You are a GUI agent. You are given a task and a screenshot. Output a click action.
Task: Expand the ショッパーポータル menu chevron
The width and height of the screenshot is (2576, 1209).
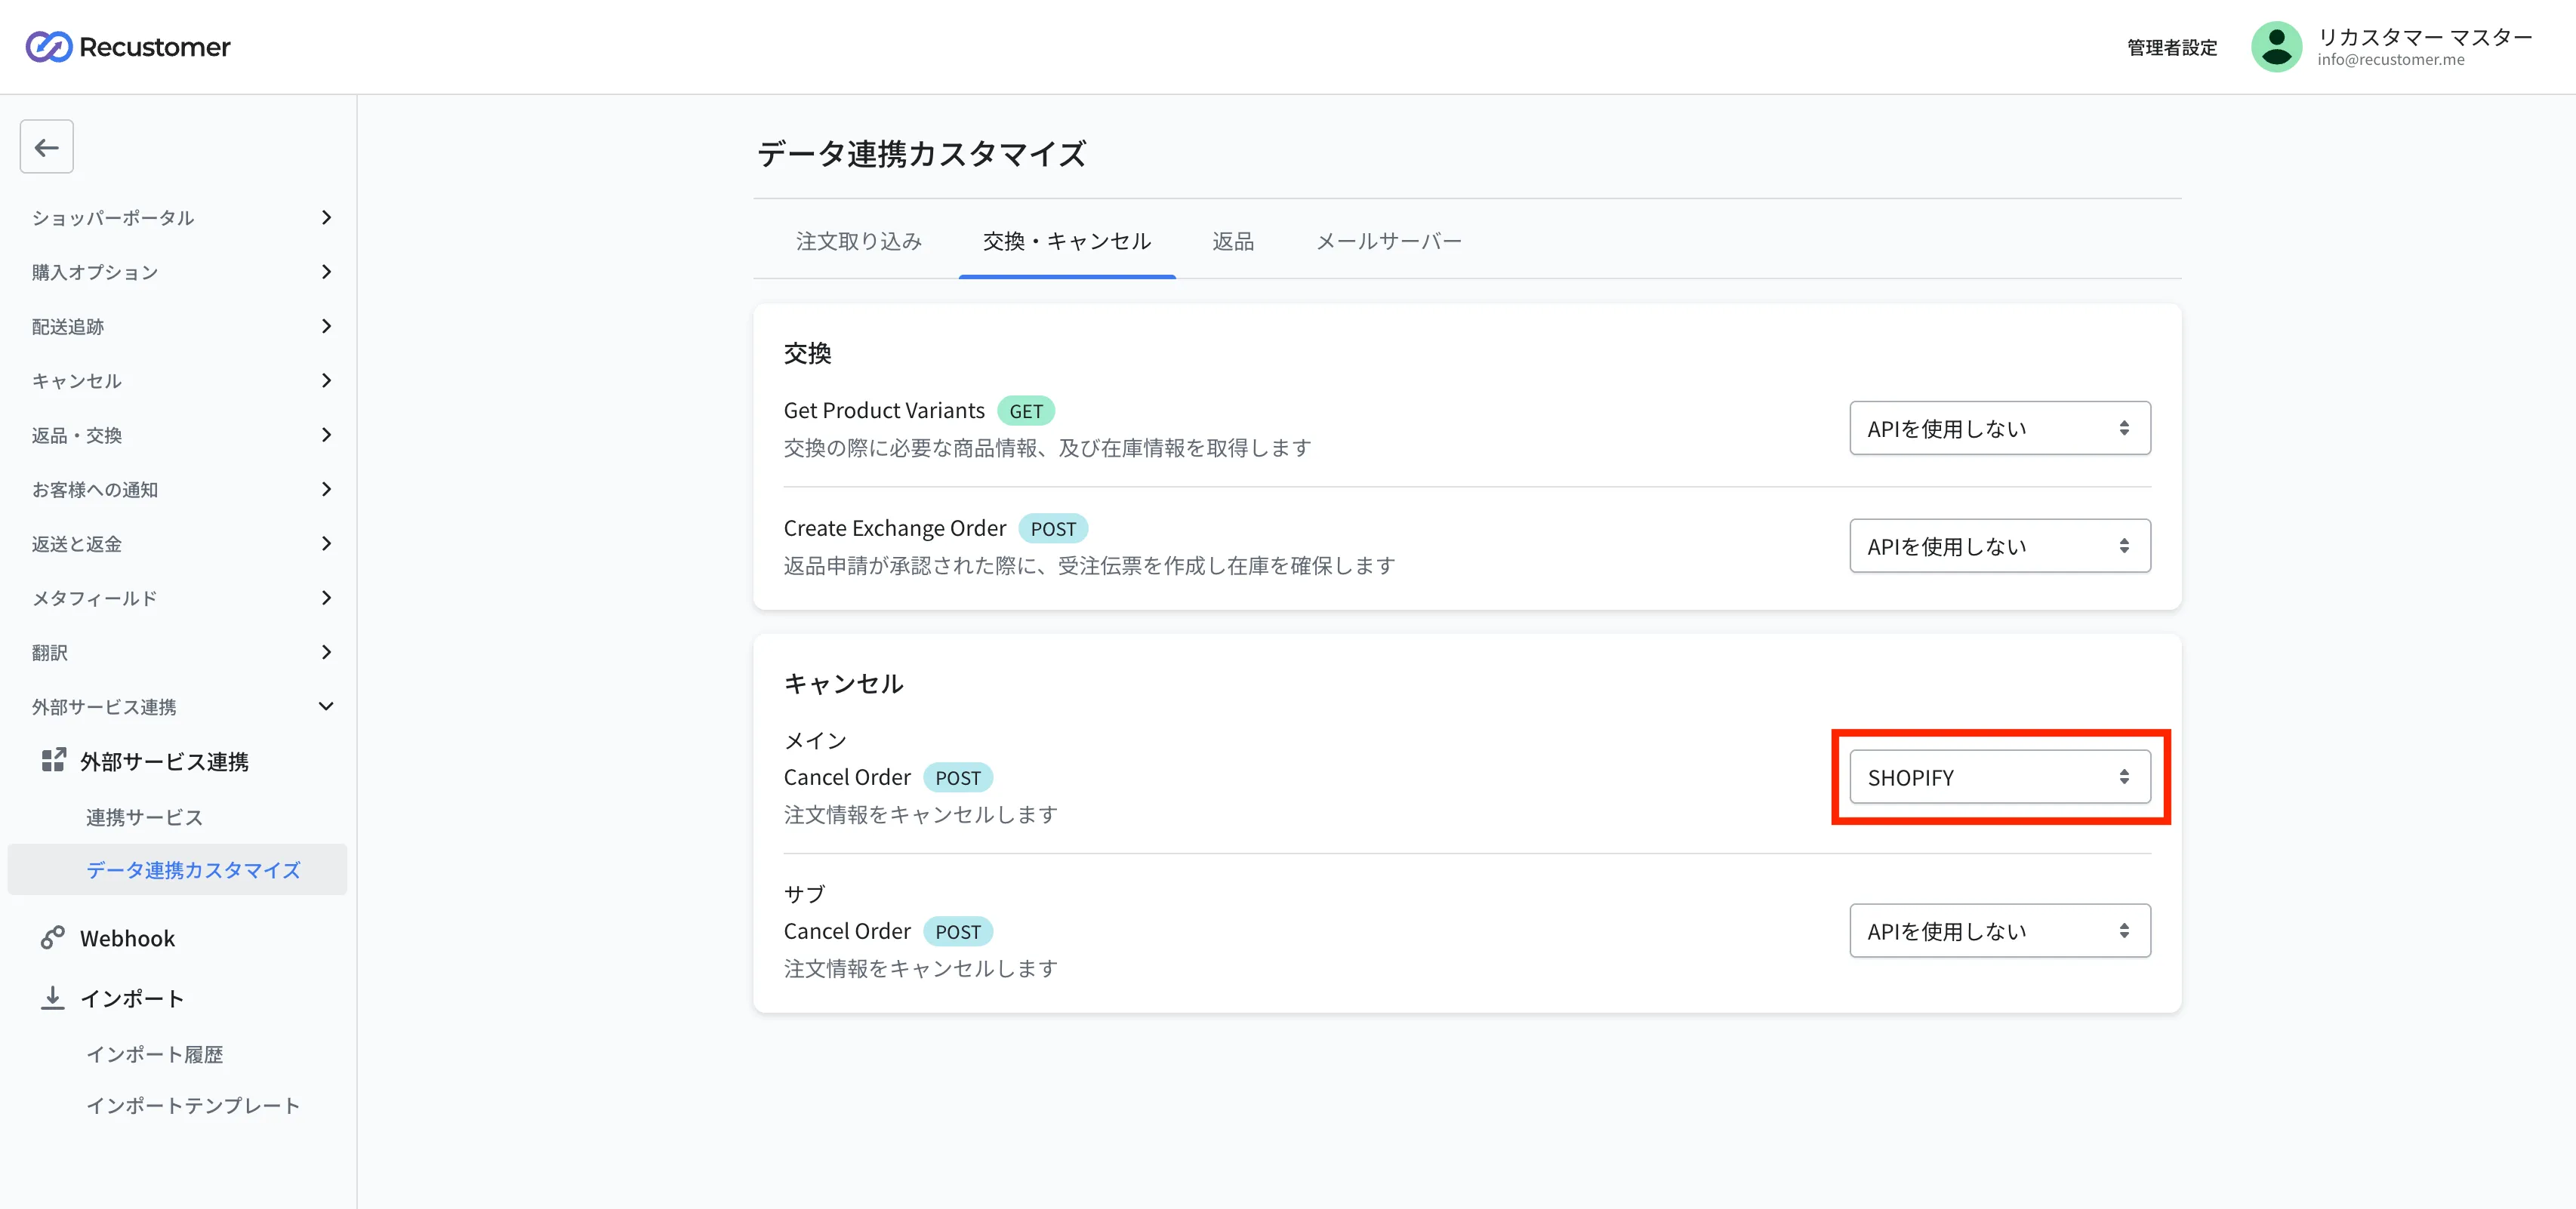click(x=326, y=217)
